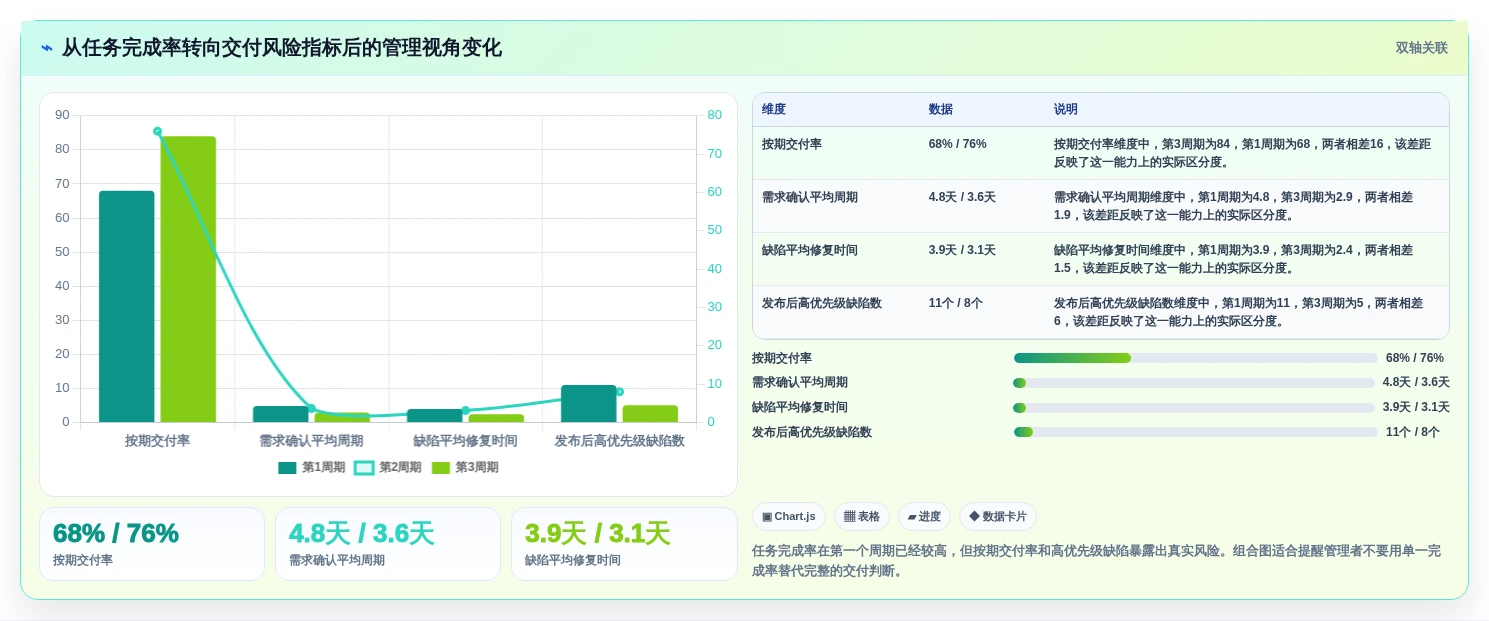
Task: Click the 发布后高优先级缺陷数 progress bar
Action: pos(1196,432)
